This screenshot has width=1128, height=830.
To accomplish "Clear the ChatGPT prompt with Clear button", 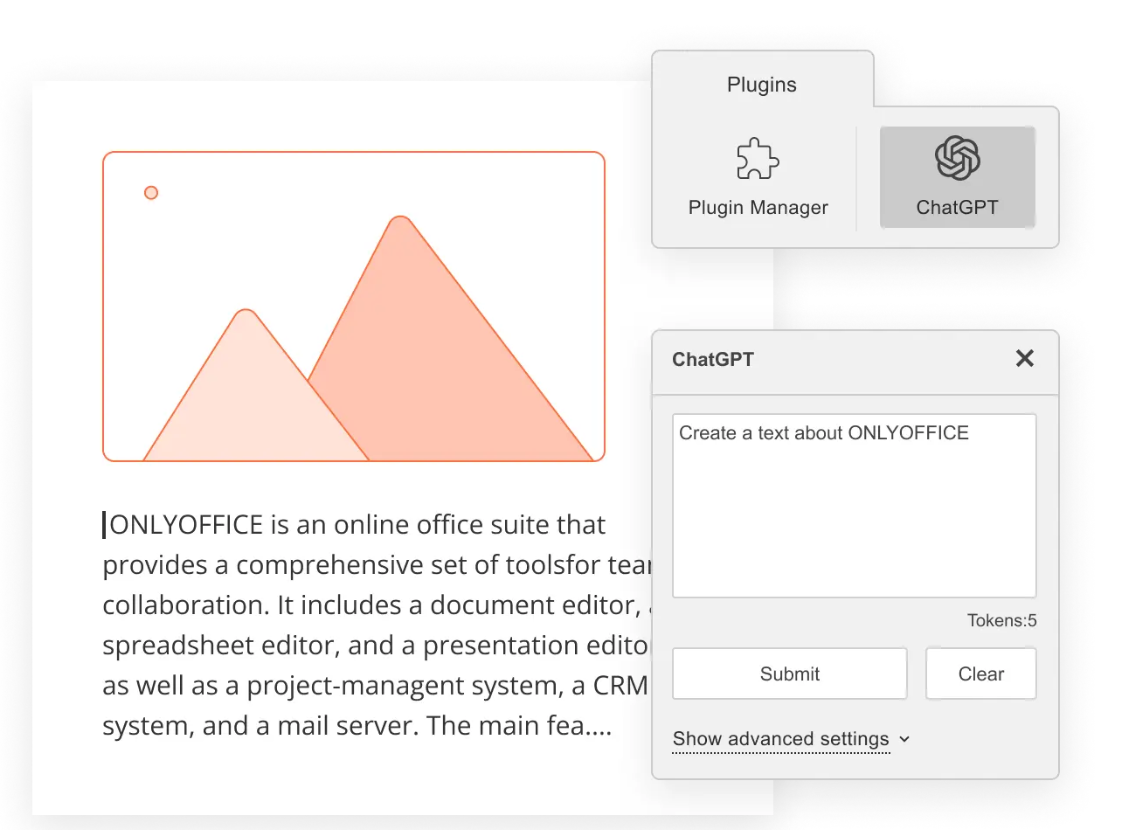I will [x=980, y=674].
